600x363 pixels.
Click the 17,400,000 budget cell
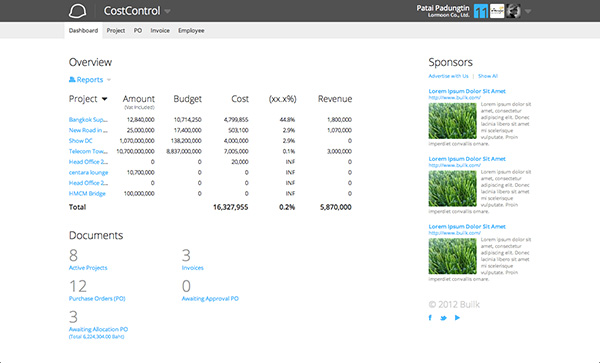[x=188, y=130]
